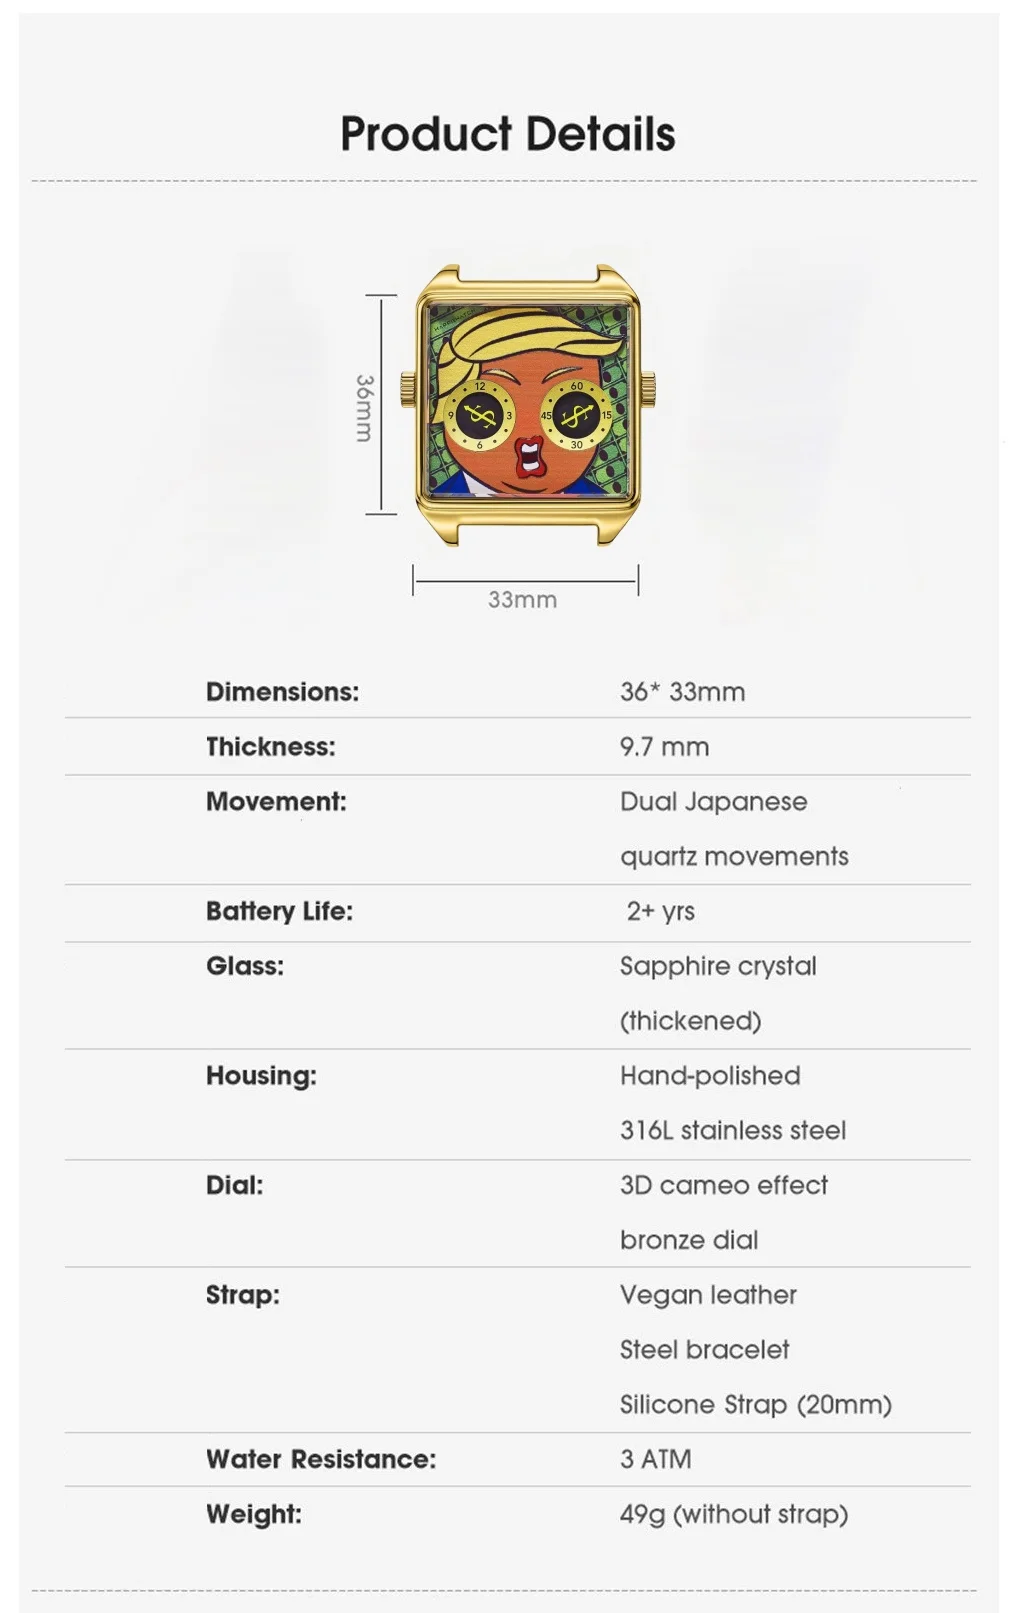Image resolution: width=1024 pixels, height=1613 pixels.
Task: Click the right dollar-sign sub-dial on the watch
Action: 577,415
